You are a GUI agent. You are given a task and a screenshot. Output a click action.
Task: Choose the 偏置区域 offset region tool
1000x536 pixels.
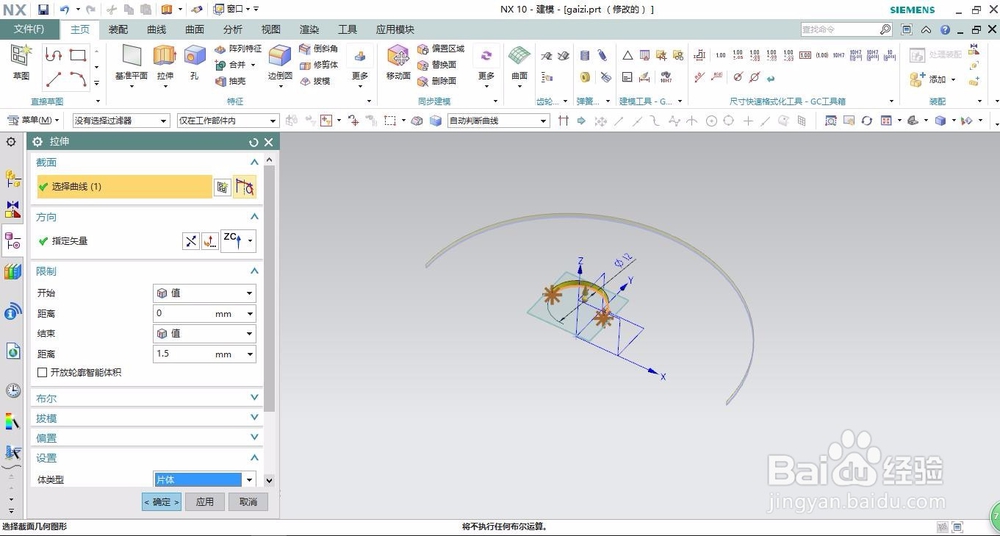[x=441, y=48]
